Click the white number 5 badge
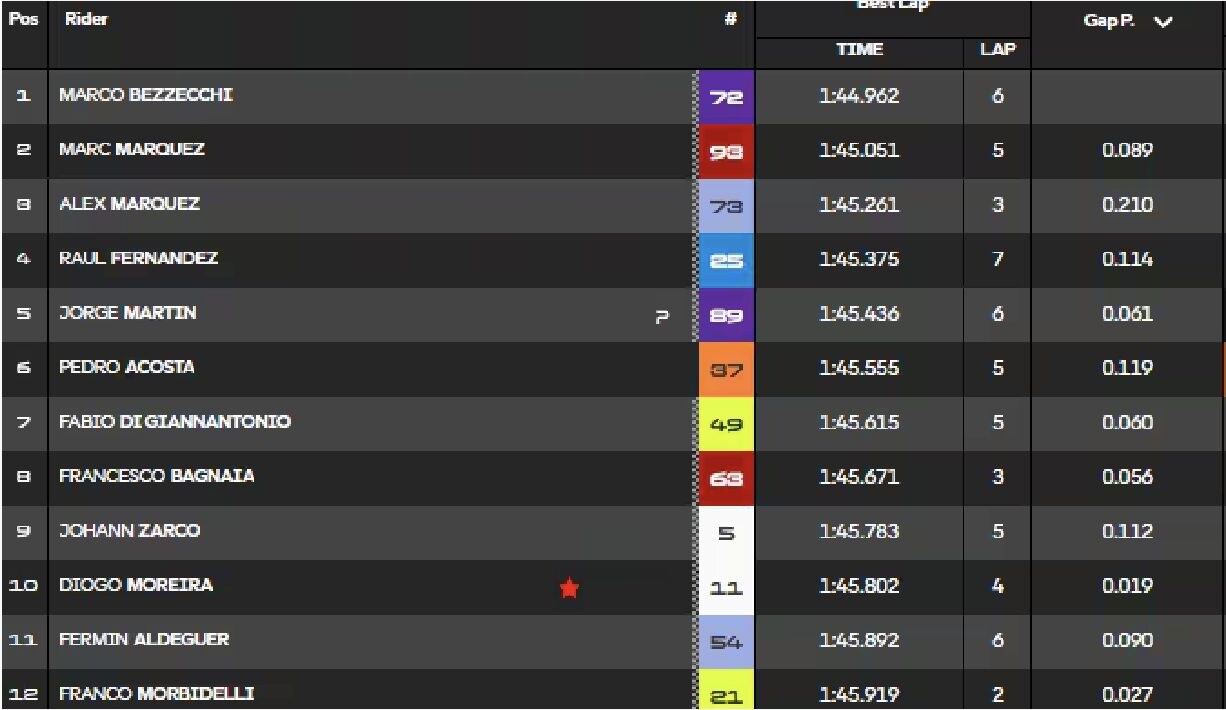This screenshot has height=710, width=1226. [x=727, y=533]
